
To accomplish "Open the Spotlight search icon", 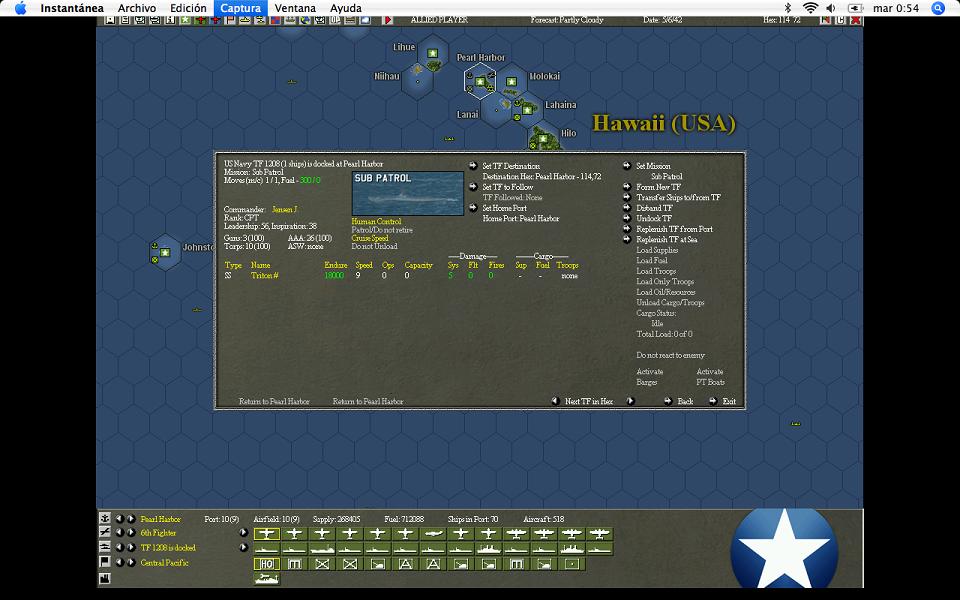I will click(937, 8).
